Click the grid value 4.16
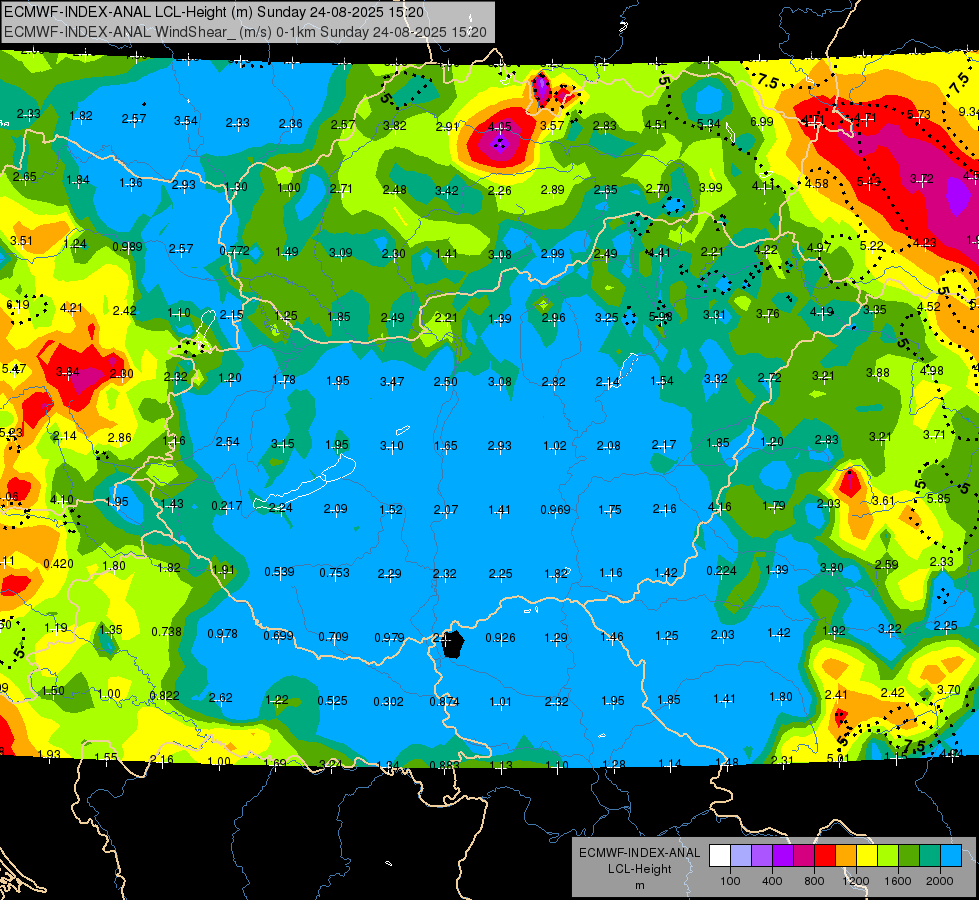 coord(719,507)
